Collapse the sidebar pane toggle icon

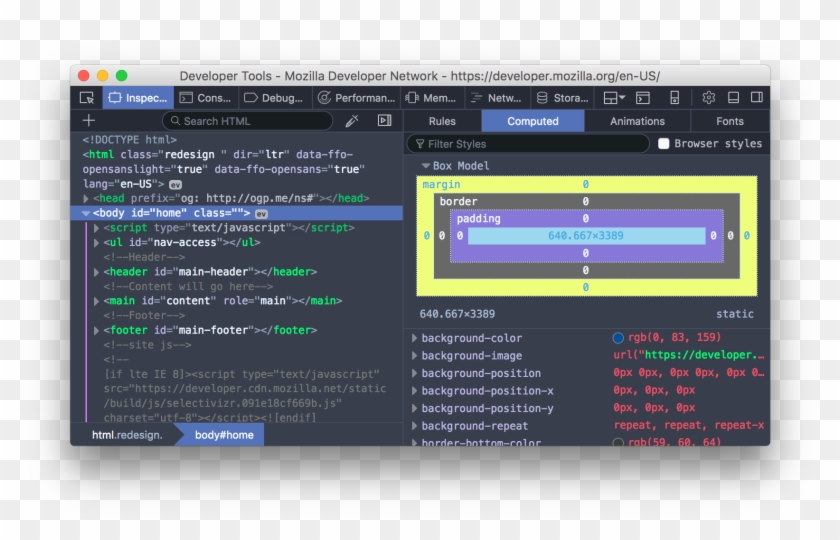[384, 121]
